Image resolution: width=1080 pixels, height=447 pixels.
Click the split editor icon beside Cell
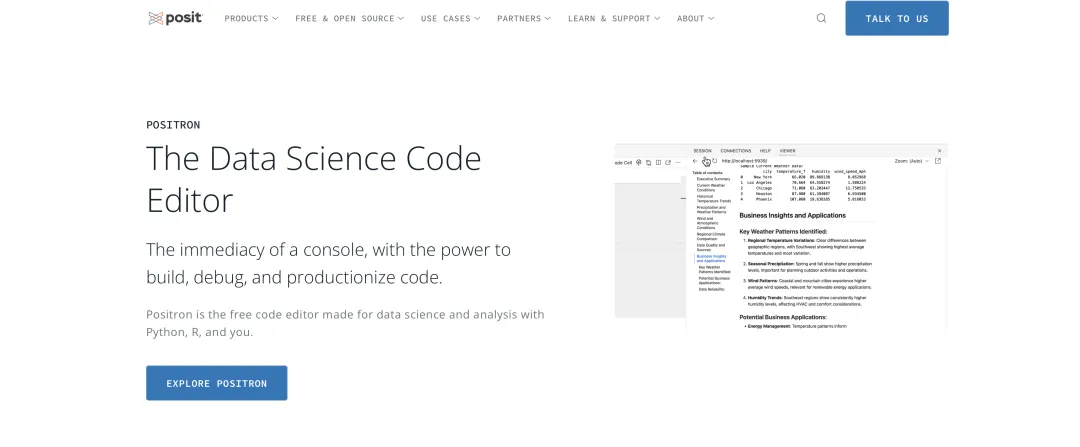(658, 163)
